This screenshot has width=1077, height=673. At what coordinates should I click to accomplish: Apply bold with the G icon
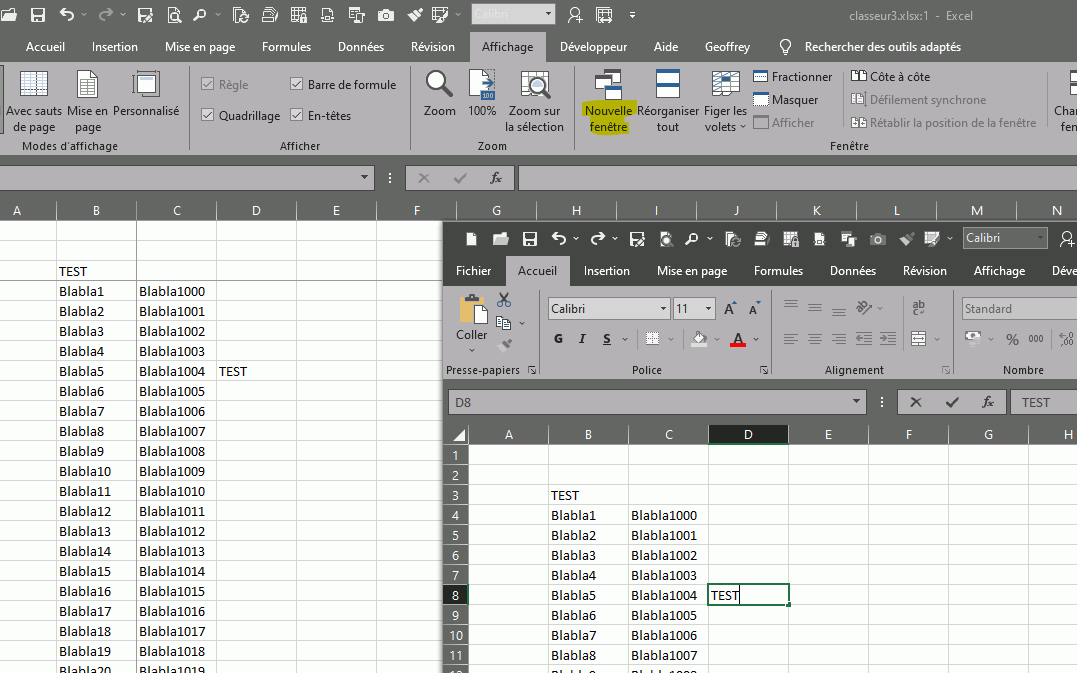[558, 339]
